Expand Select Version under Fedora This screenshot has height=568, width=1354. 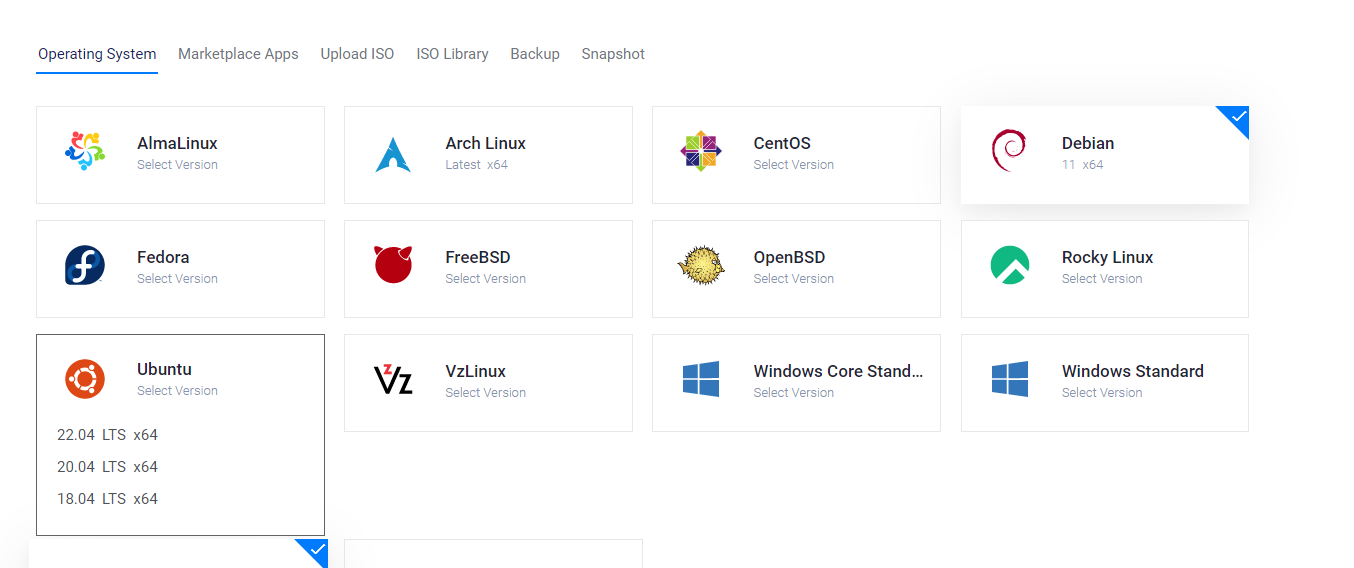(177, 279)
